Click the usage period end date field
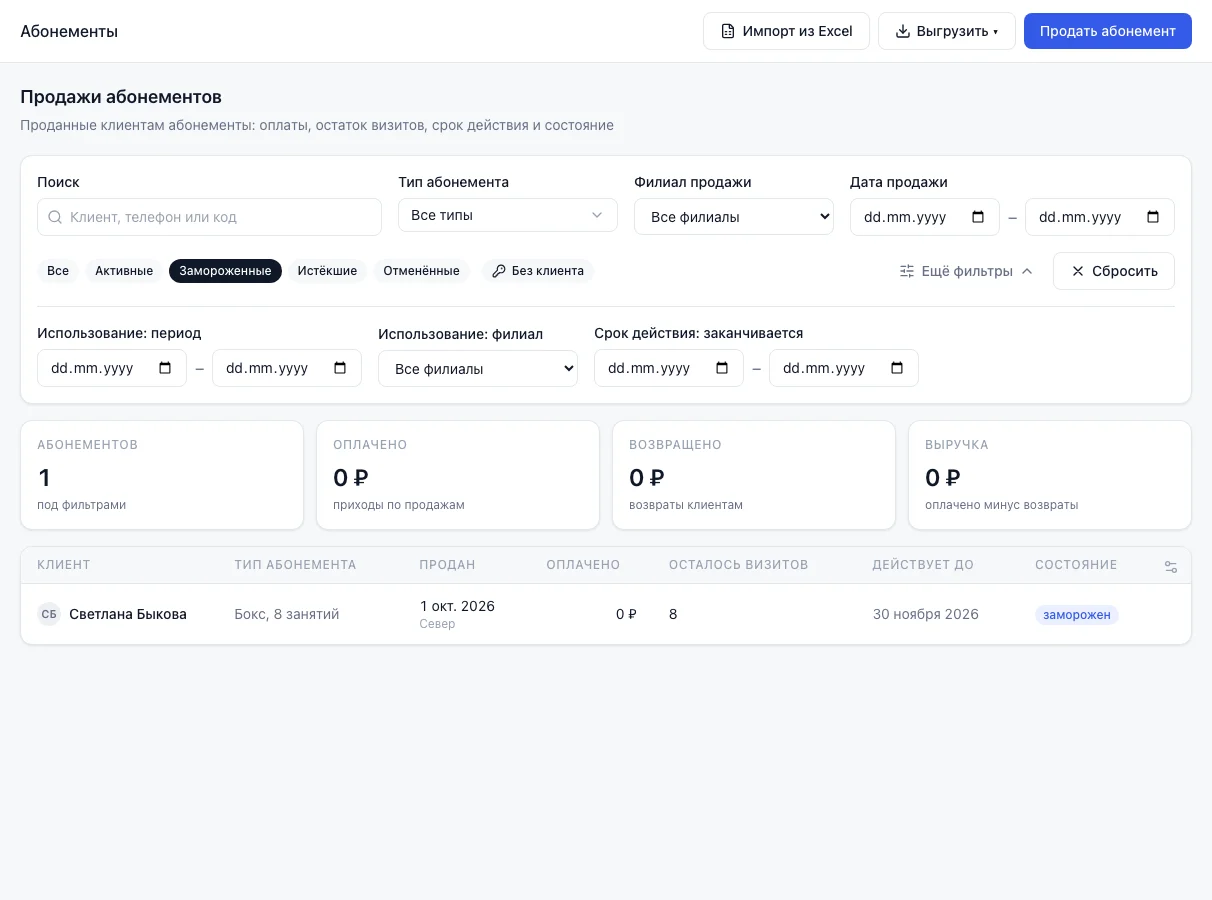This screenshot has height=900, width=1212. [x=287, y=368]
